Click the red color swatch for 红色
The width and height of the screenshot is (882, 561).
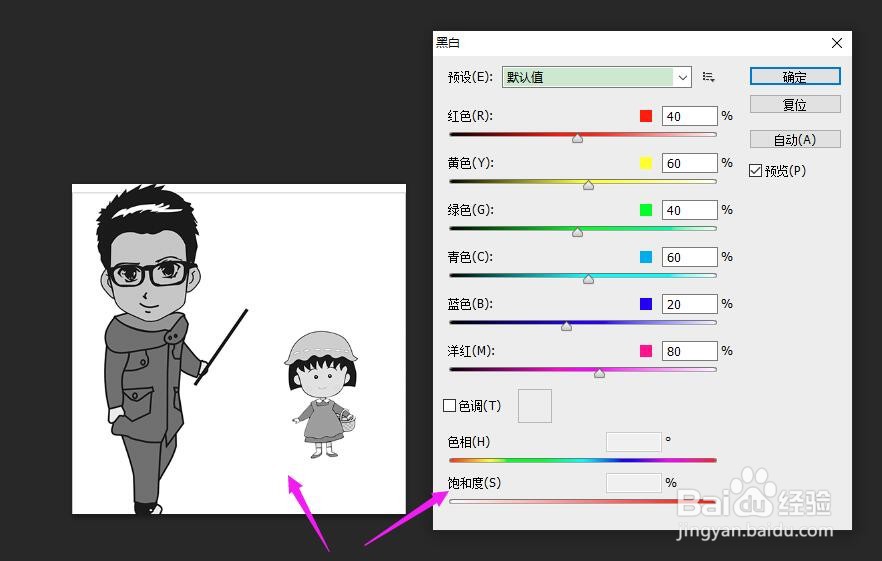coord(646,116)
